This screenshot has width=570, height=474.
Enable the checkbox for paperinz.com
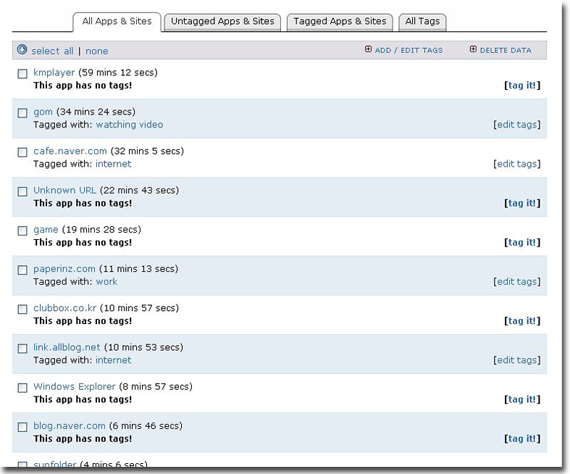23,270
